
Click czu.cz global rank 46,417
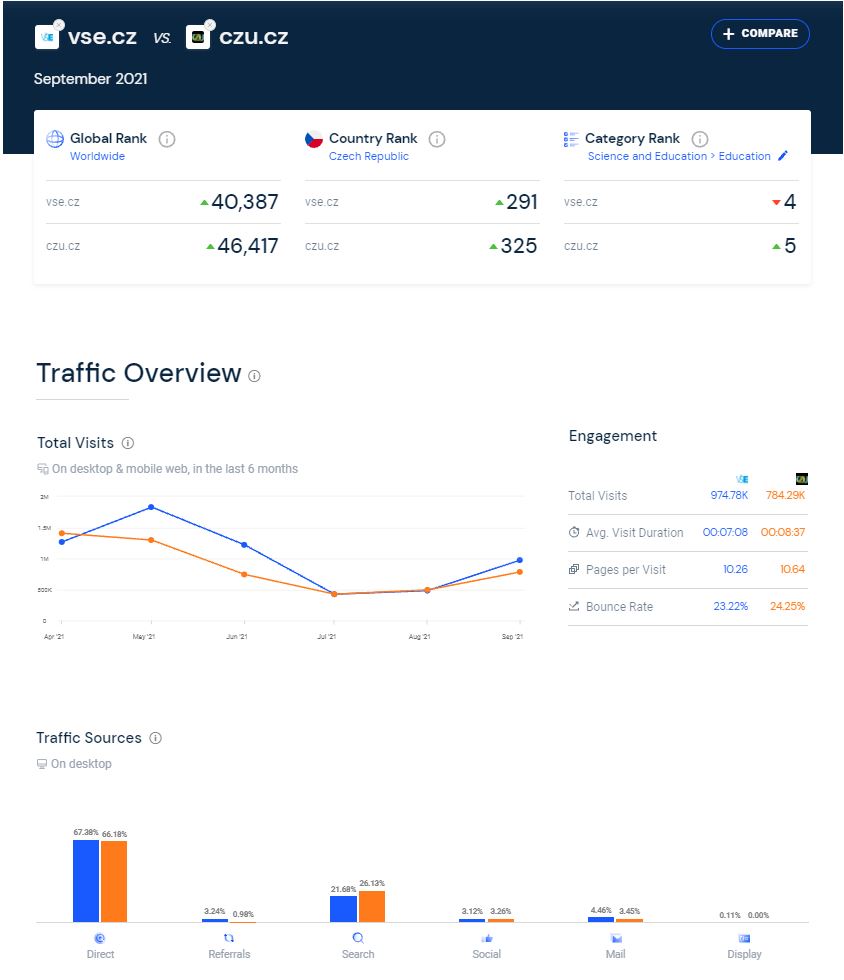click(x=248, y=246)
